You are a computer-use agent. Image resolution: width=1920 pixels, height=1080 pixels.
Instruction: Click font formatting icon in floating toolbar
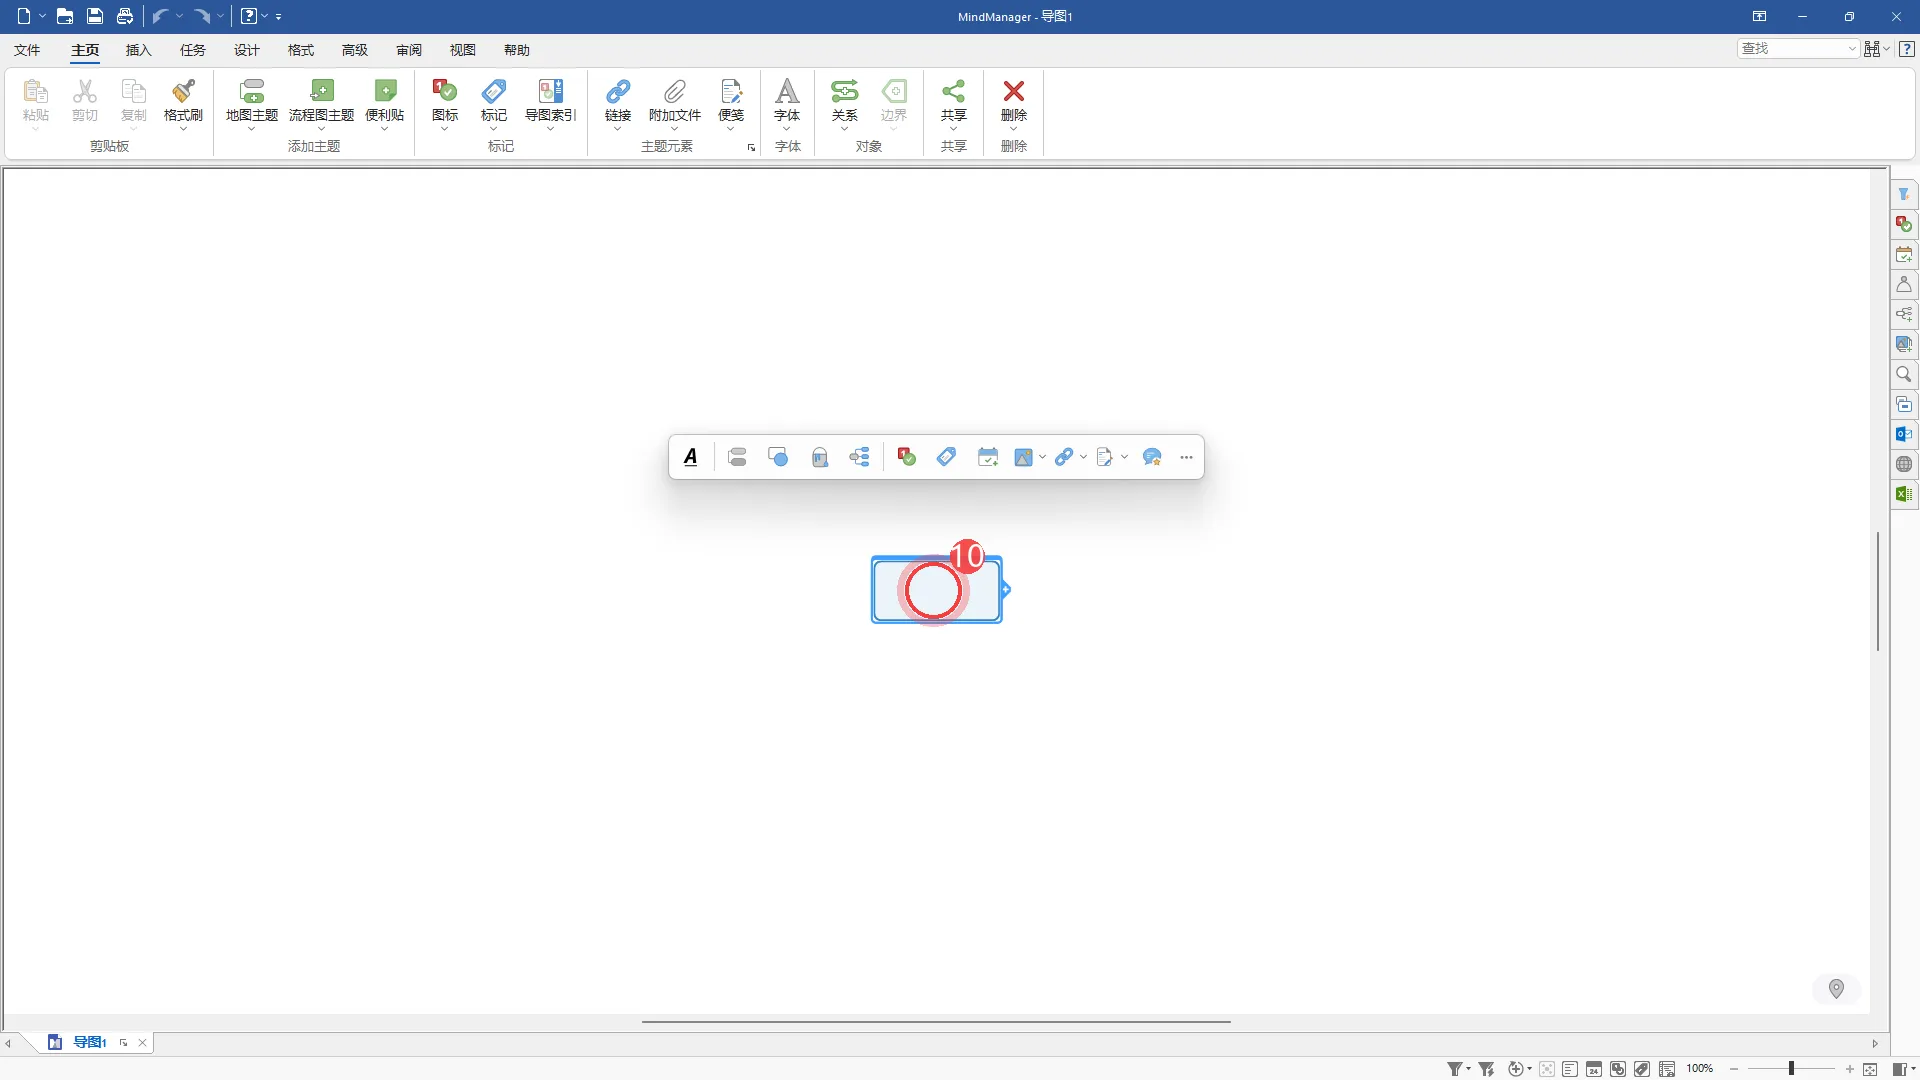click(x=691, y=457)
